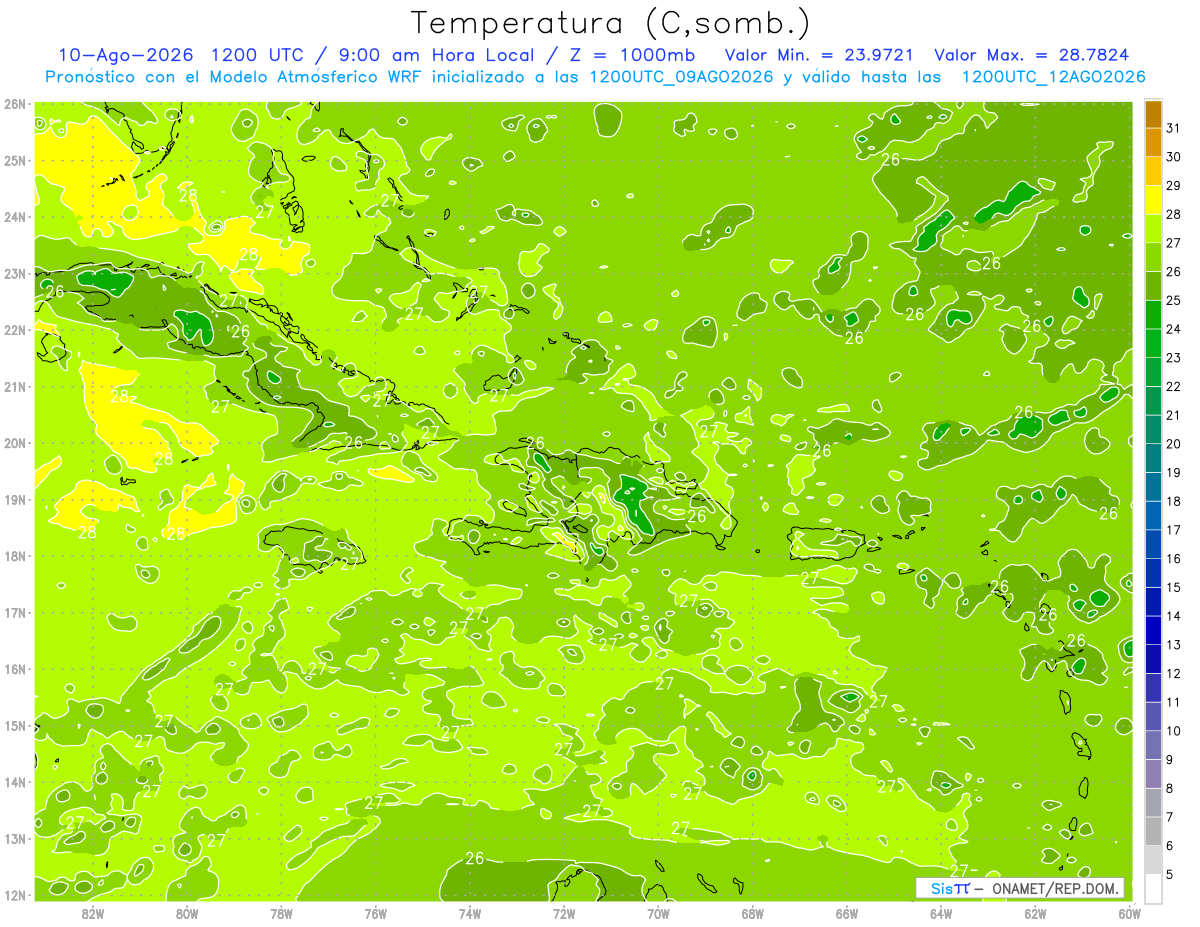Screen dimensions: 1200x927
Task: Click the "66W" longitude label
Action: click(x=847, y=912)
